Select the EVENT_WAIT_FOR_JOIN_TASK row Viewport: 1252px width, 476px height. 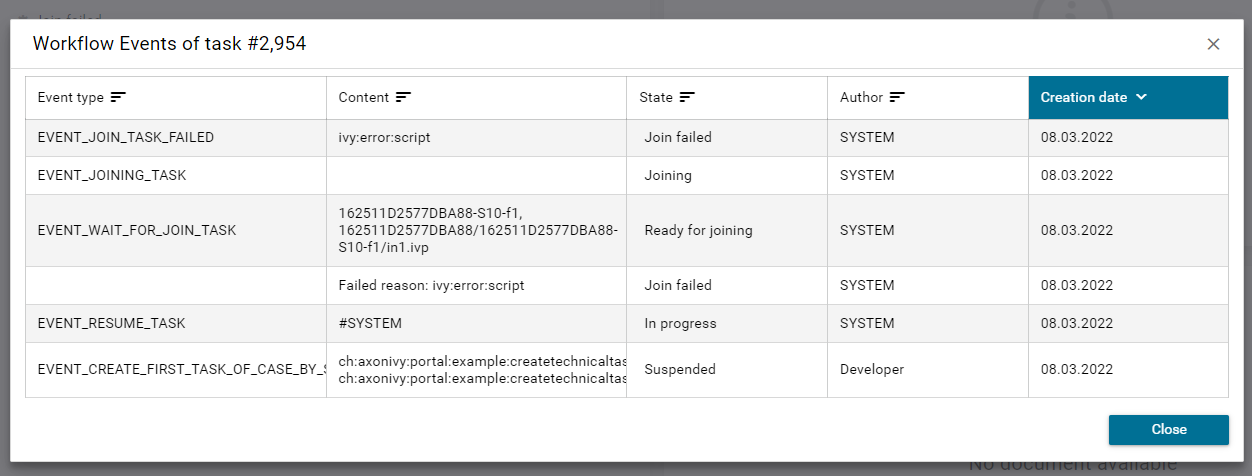[137, 230]
